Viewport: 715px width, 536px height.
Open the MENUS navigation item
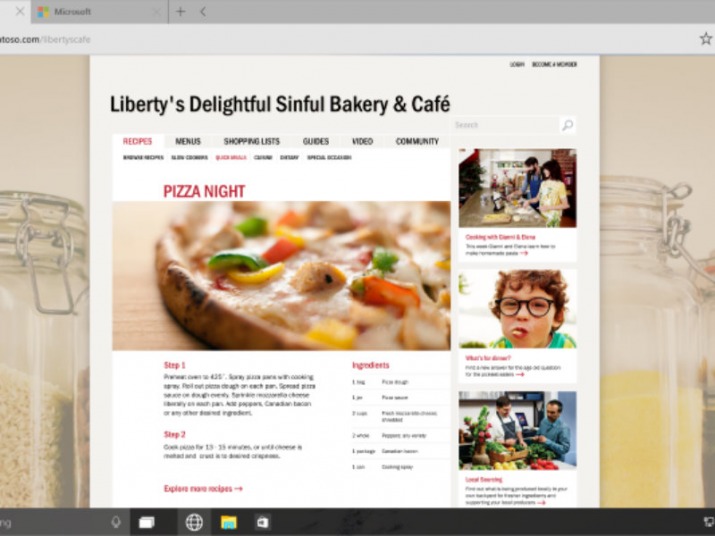pos(188,141)
